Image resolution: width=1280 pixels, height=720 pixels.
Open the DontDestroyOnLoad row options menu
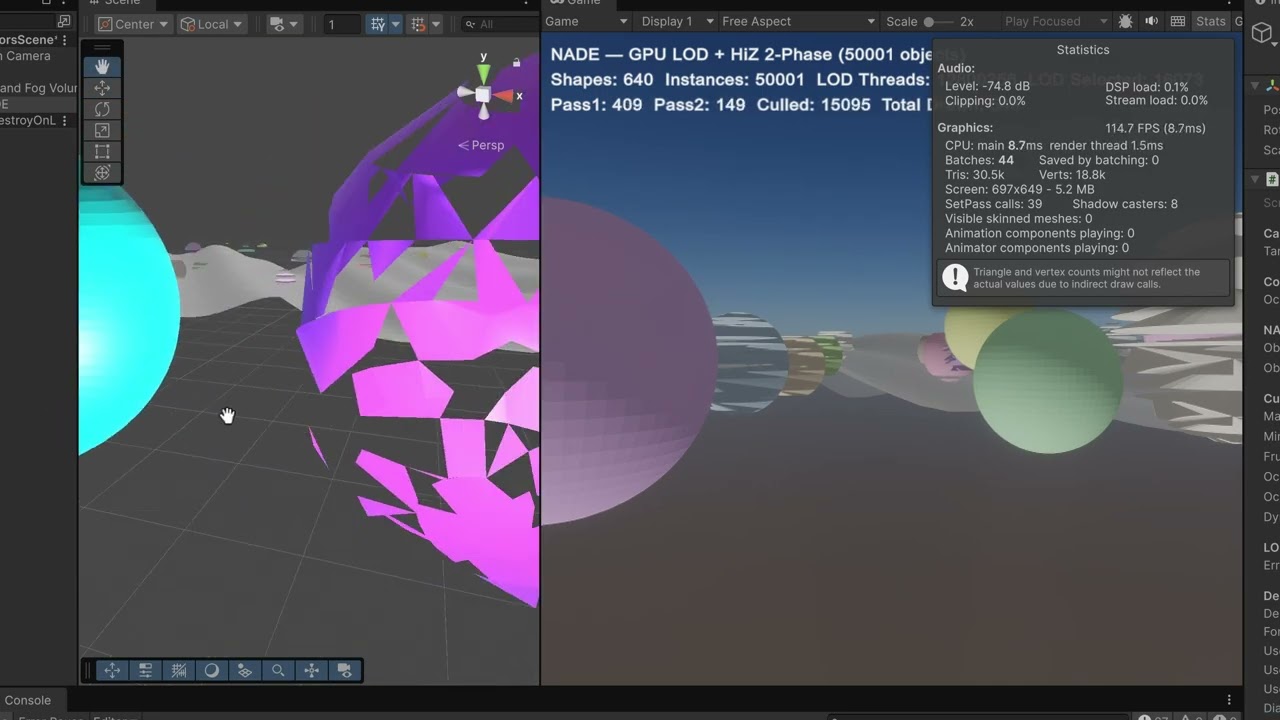[65, 120]
